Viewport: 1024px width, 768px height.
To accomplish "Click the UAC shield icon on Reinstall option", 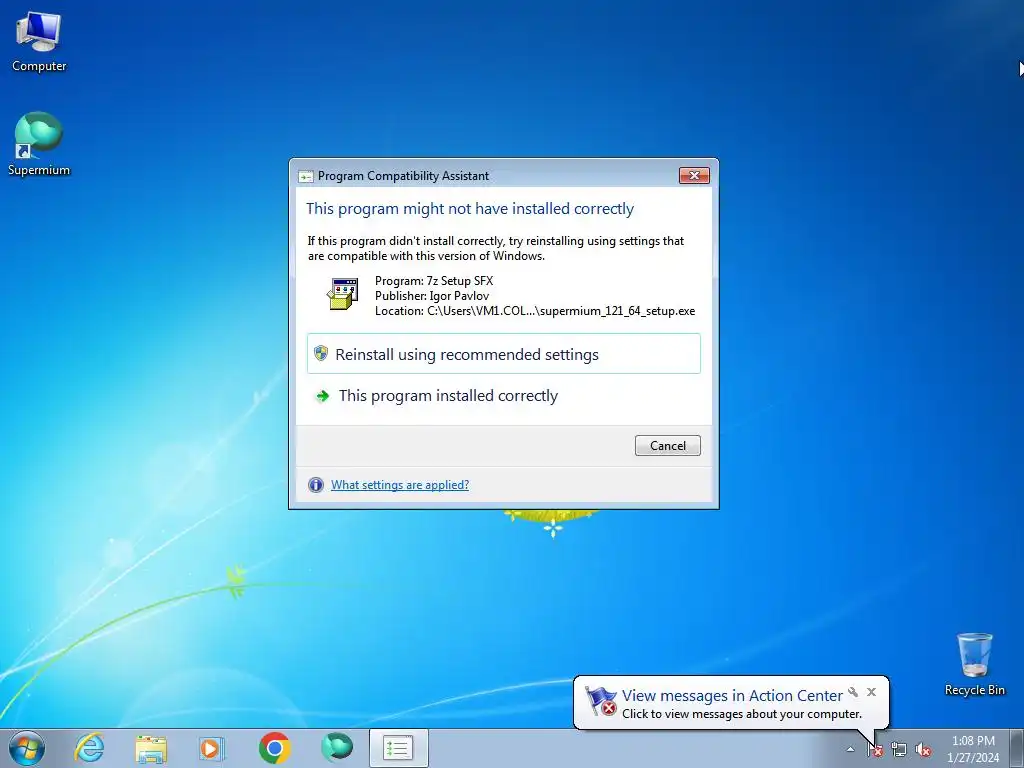I will [x=321, y=353].
